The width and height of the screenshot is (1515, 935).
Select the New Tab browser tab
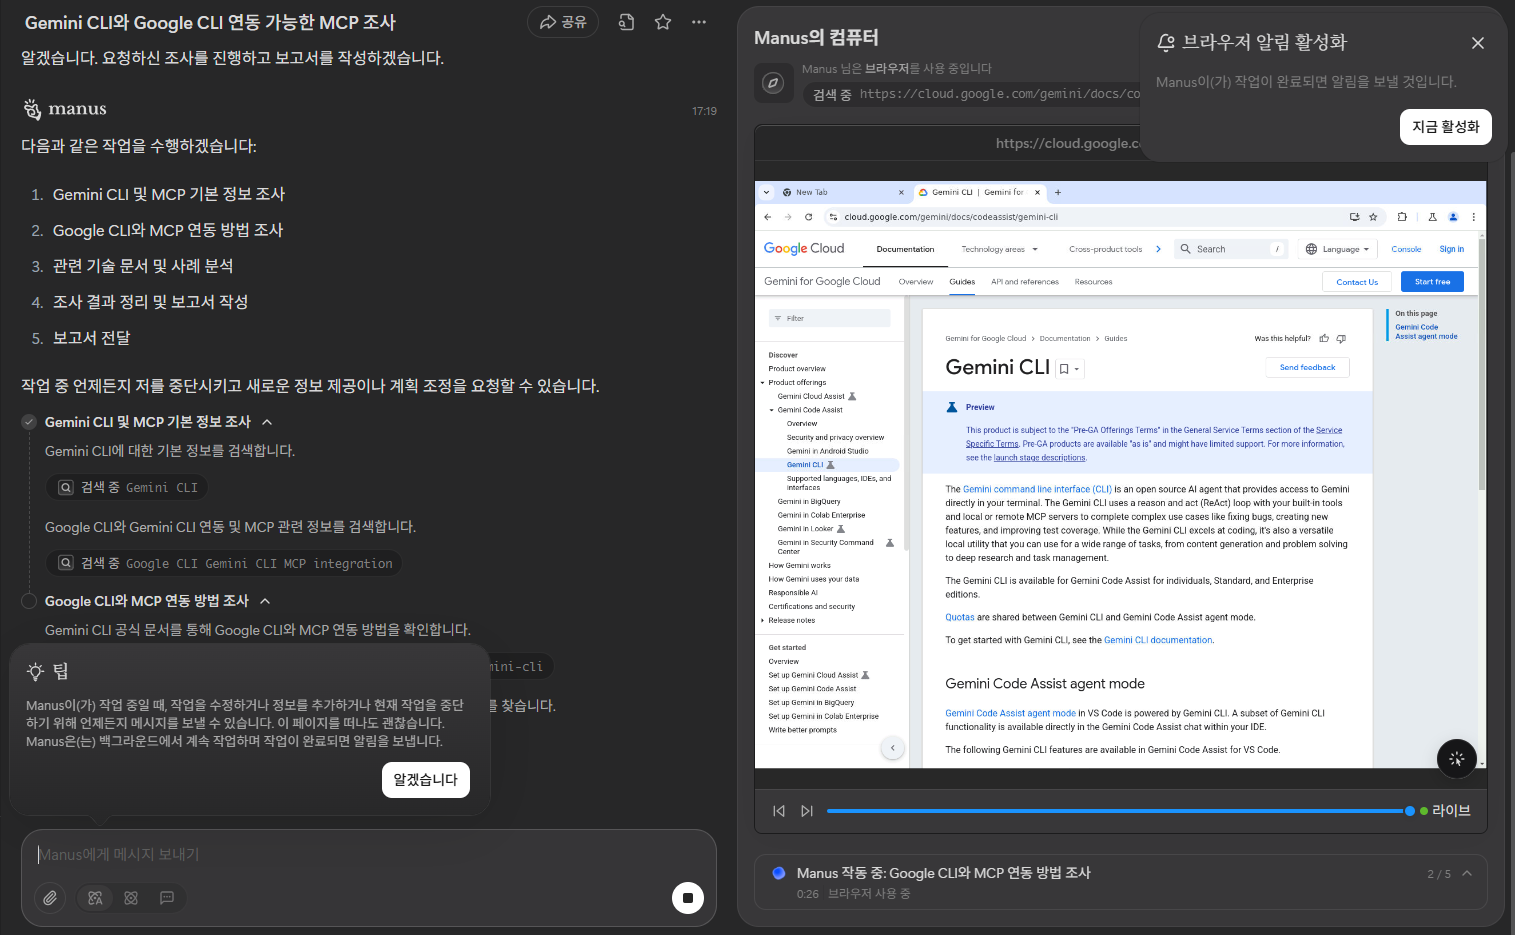tap(844, 192)
